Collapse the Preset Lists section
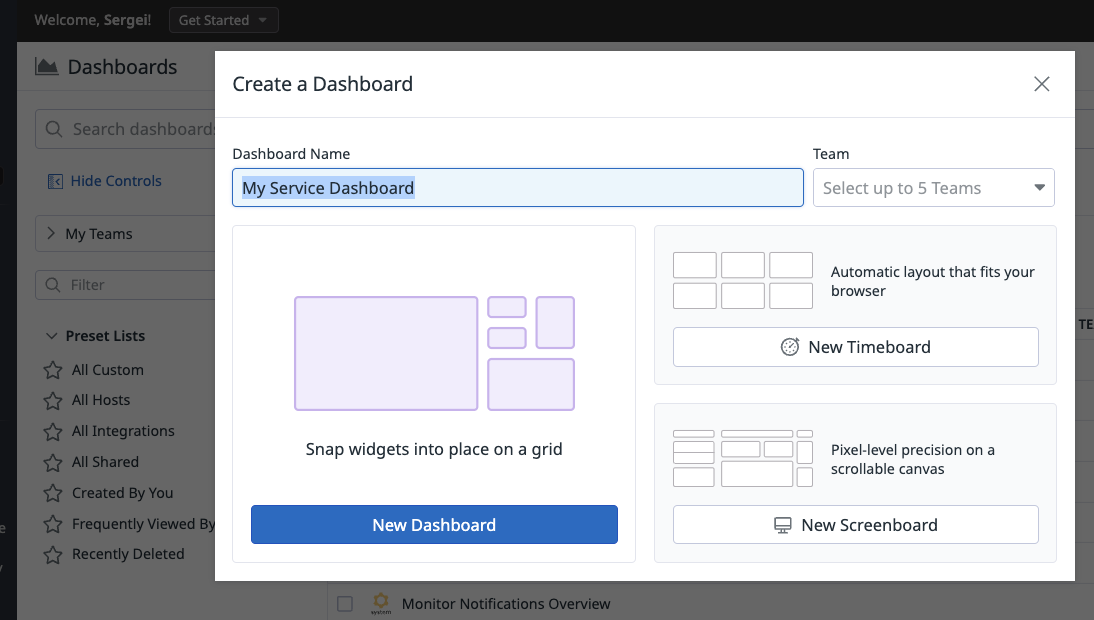The width and height of the screenshot is (1094, 620). [52, 336]
